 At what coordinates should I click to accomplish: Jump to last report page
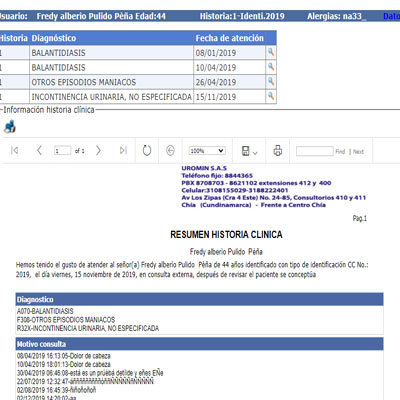tap(123, 150)
